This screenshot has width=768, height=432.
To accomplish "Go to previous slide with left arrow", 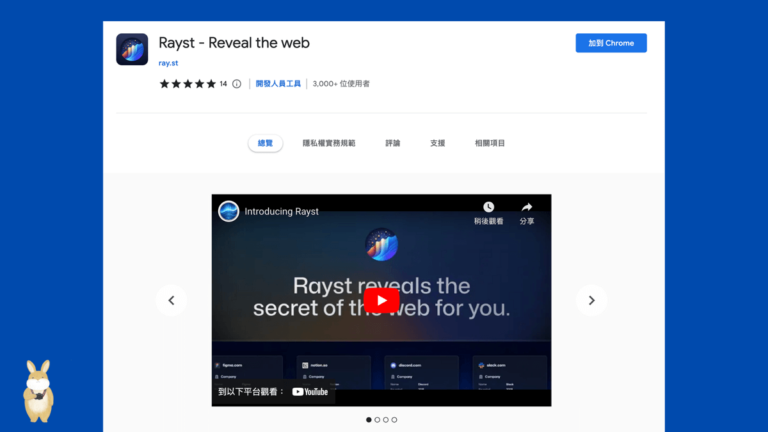I will click(x=171, y=300).
